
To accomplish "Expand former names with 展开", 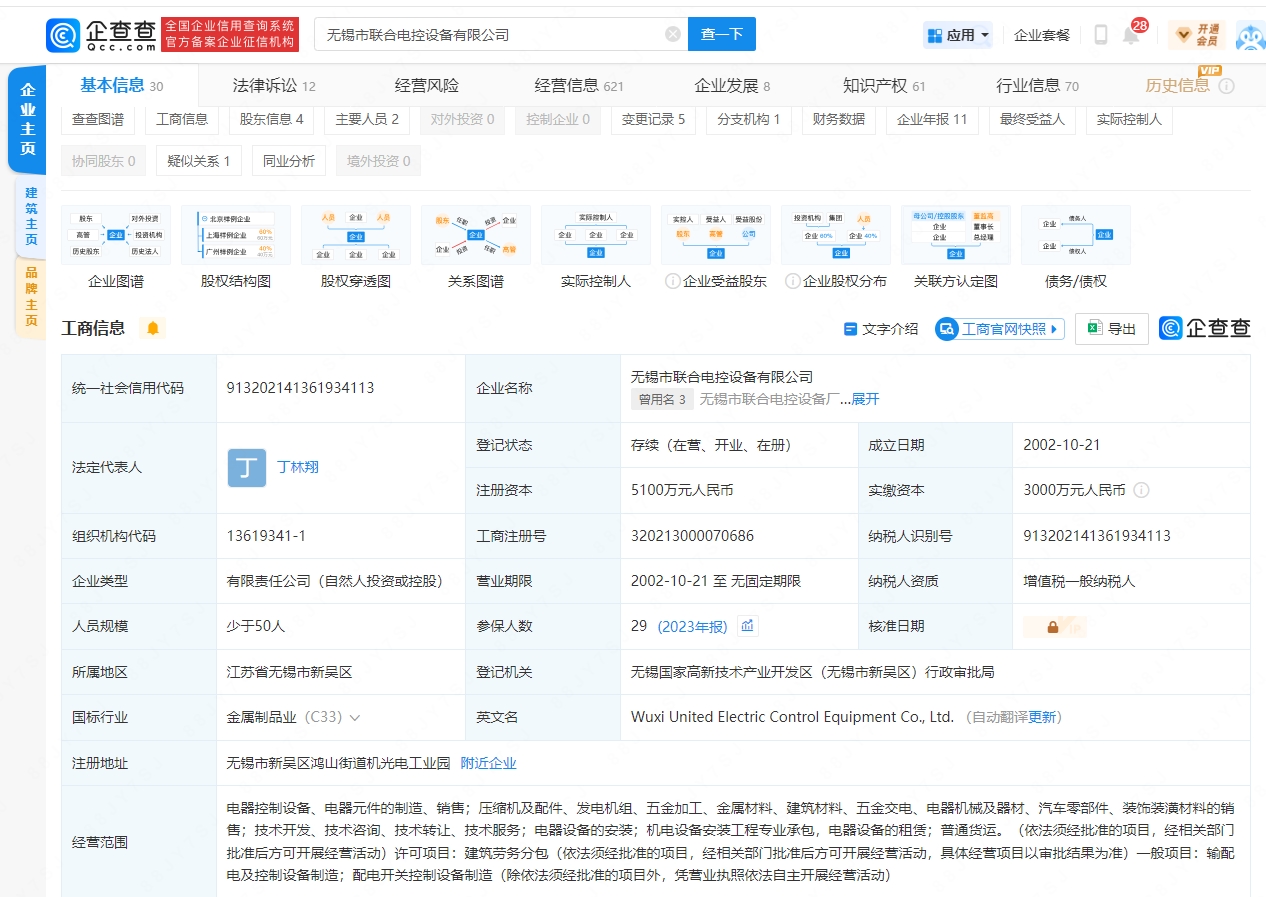I will (866, 399).
